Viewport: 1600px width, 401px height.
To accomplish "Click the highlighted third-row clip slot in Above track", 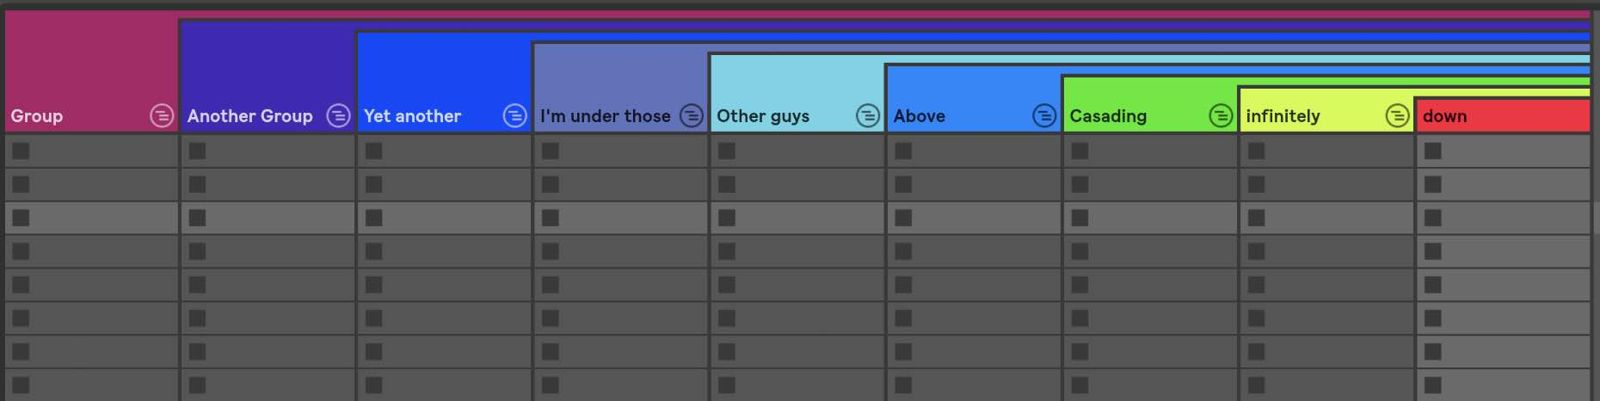I will tap(973, 218).
